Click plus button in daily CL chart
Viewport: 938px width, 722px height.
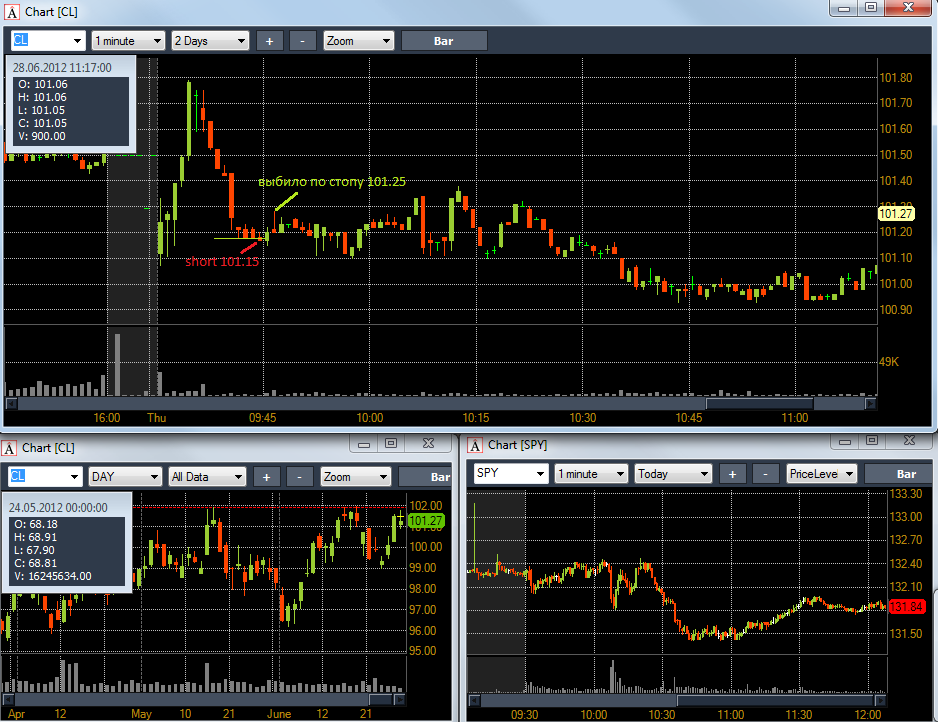coord(267,476)
